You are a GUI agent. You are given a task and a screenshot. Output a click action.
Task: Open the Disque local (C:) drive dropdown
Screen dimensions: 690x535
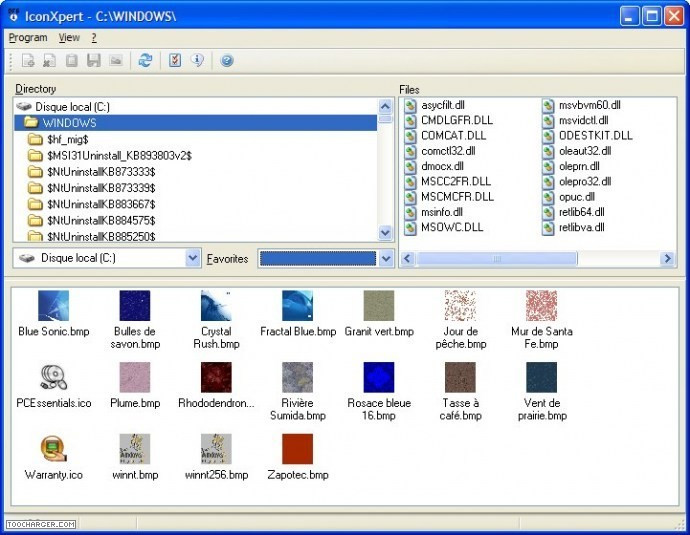193,258
